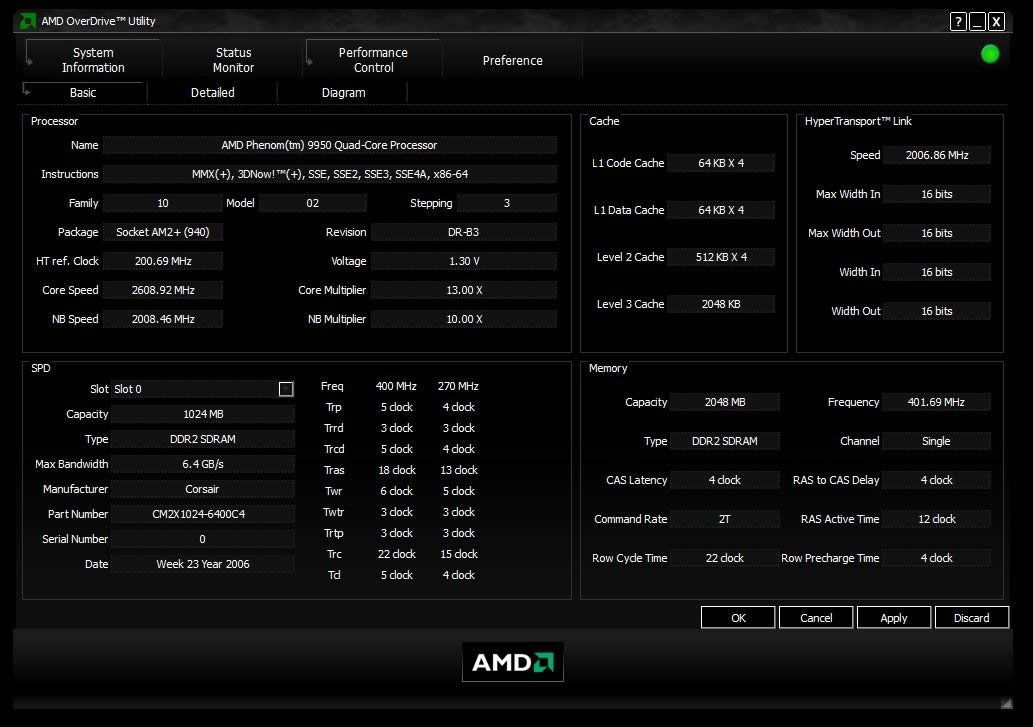This screenshot has width=1033, height=727.
Task: Click the Part Number CM2X1024-6400C4
Action: point(203,514)
